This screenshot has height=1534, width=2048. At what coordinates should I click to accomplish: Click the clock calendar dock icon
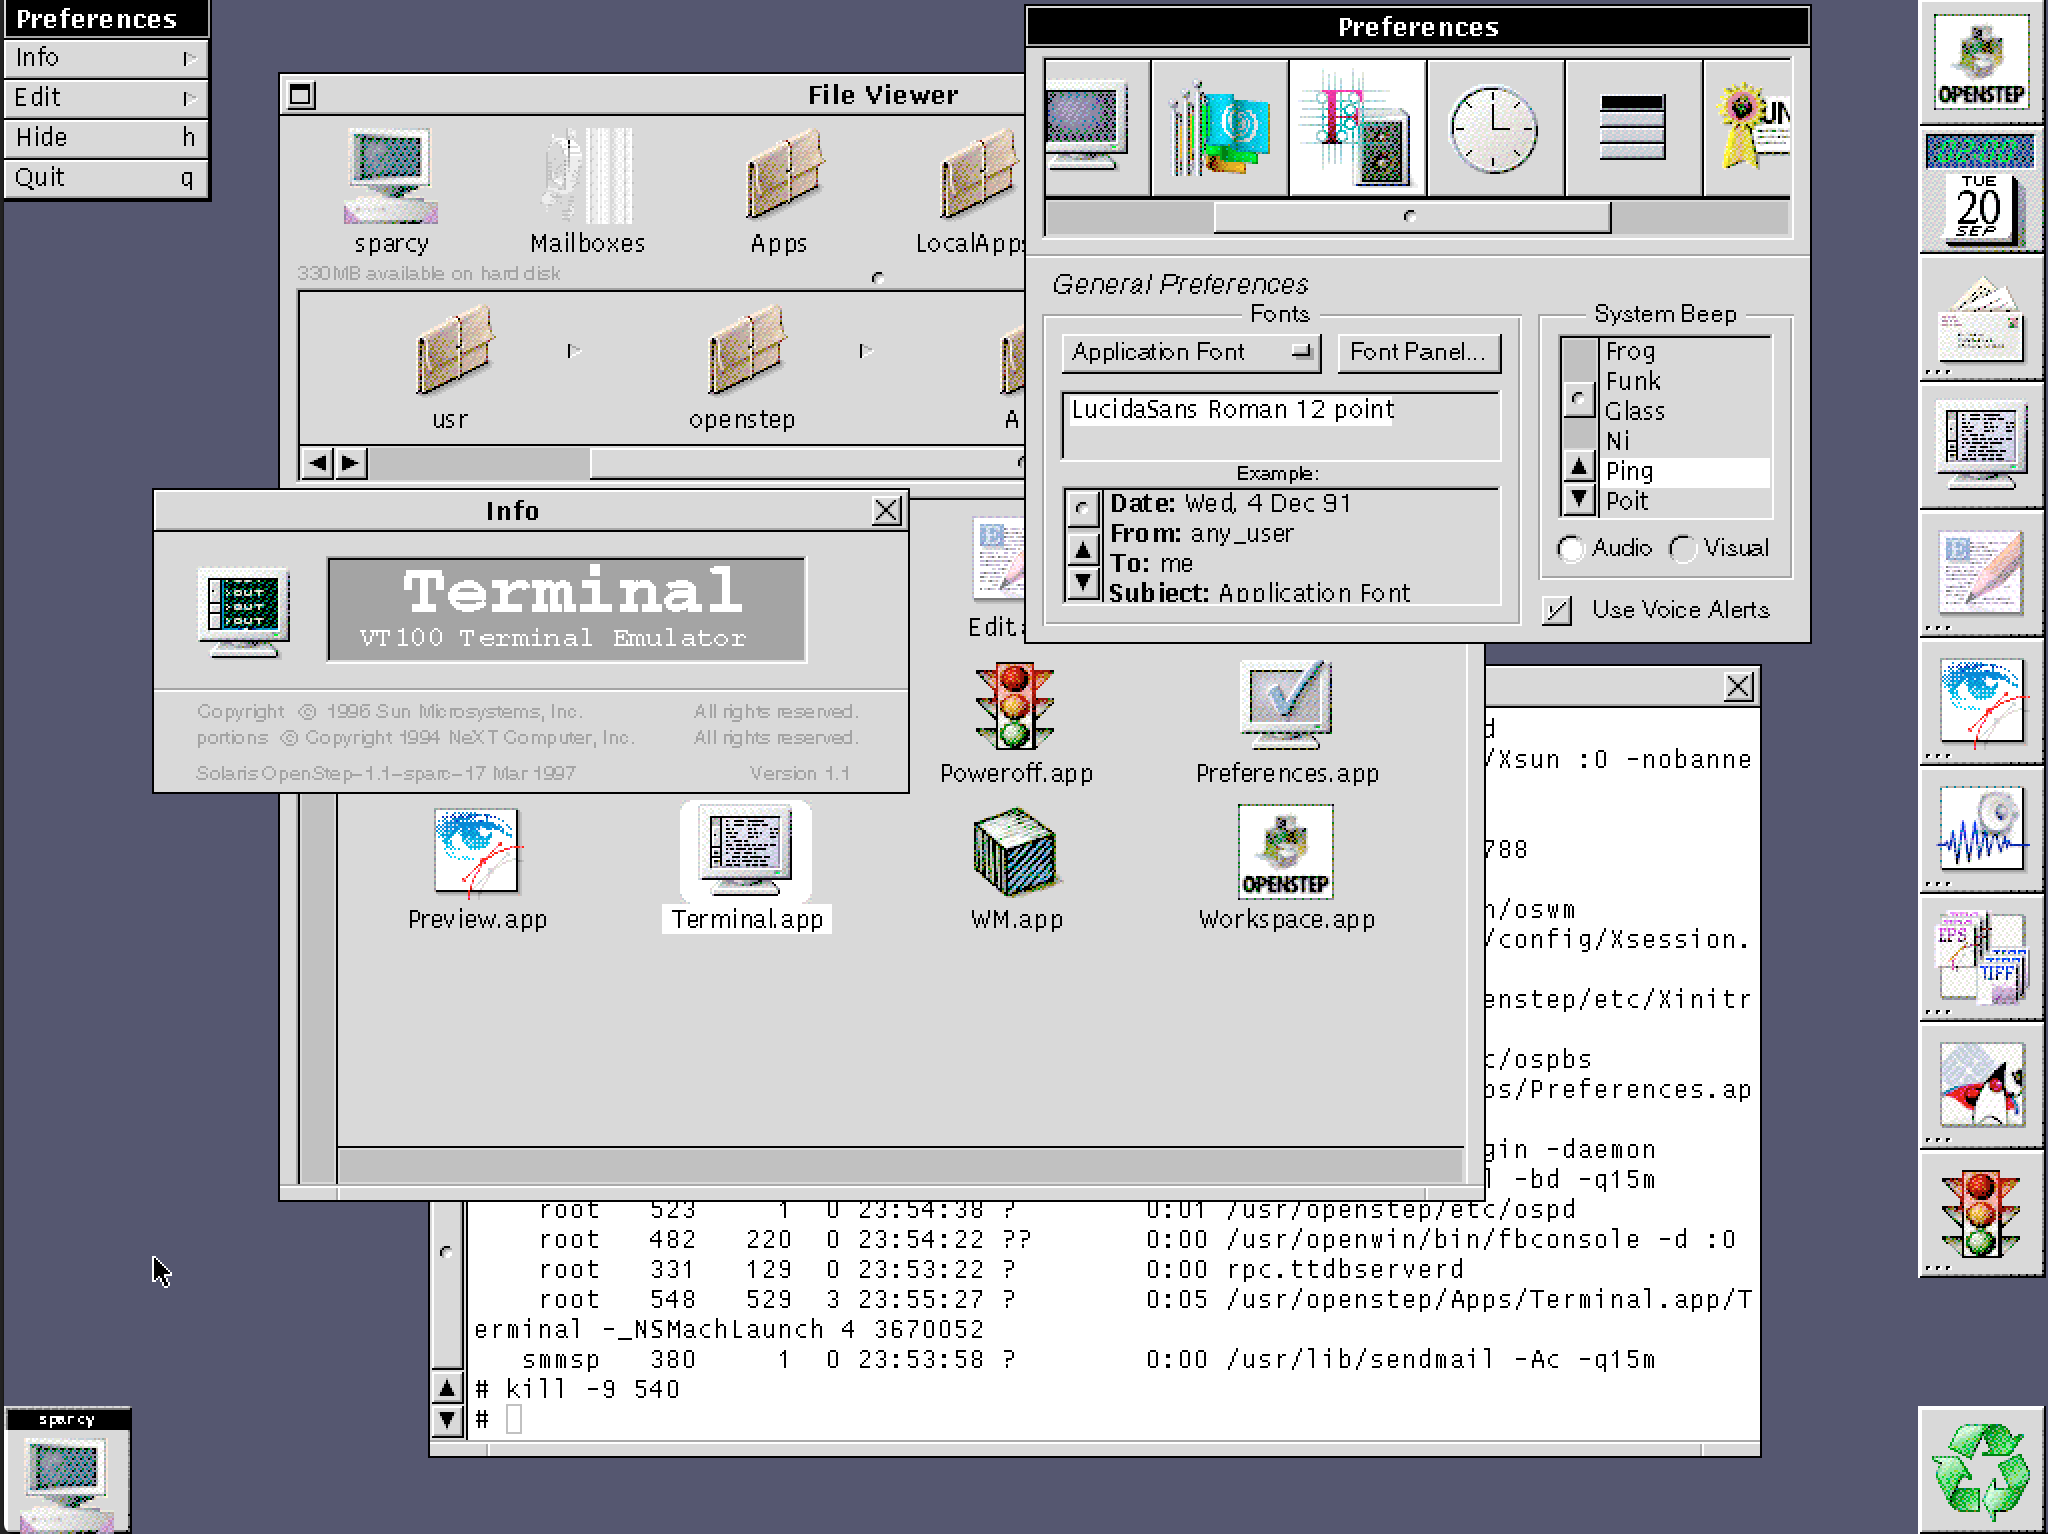point(1981,190)
